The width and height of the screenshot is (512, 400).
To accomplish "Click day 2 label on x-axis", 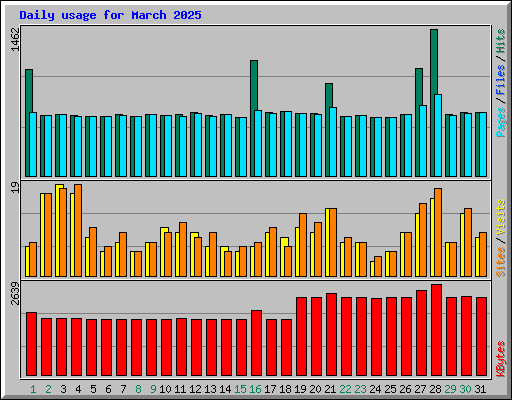I will 48,389.
